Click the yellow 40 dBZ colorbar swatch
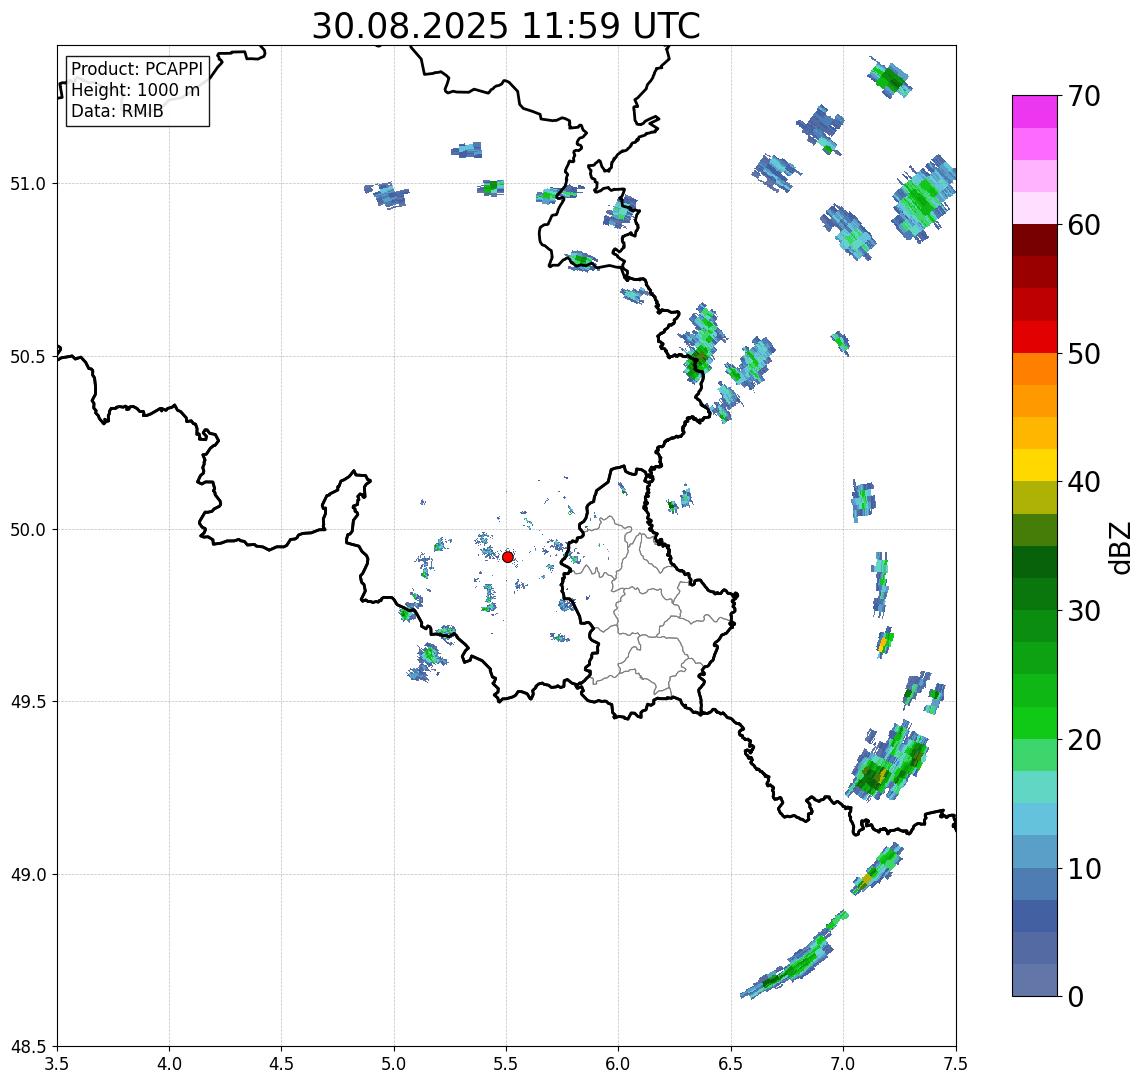This screenshot has height=1084, width=1145. point(1035,465)
